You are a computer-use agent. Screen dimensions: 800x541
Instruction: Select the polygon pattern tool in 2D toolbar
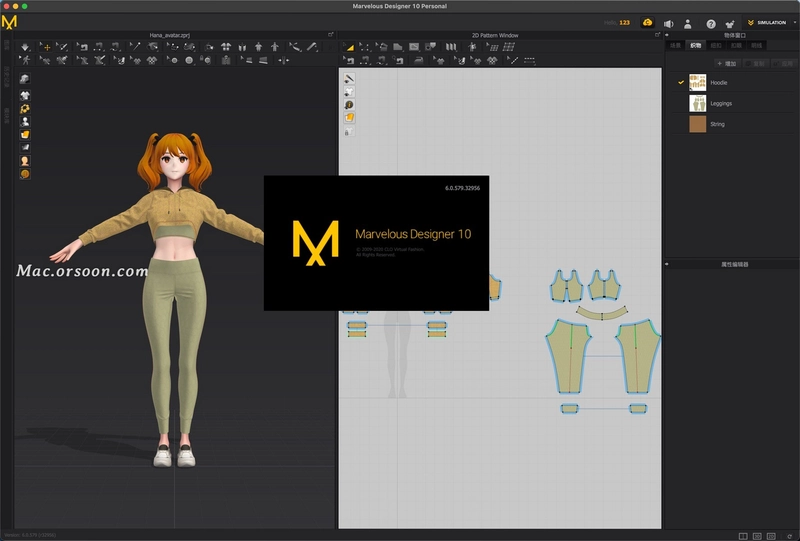click(398, 47)
